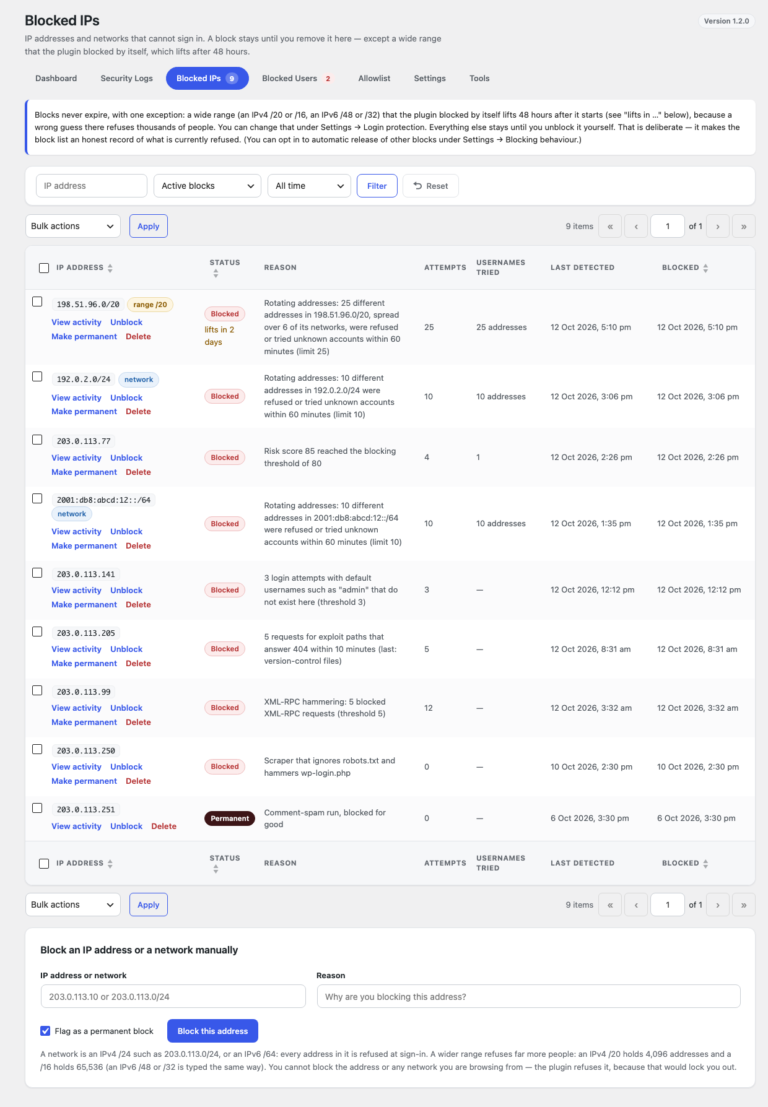Go to last page in top pagination
The height and width of the screenshot is (1107, 768).
pyautogui.click(x=743, y=227)
